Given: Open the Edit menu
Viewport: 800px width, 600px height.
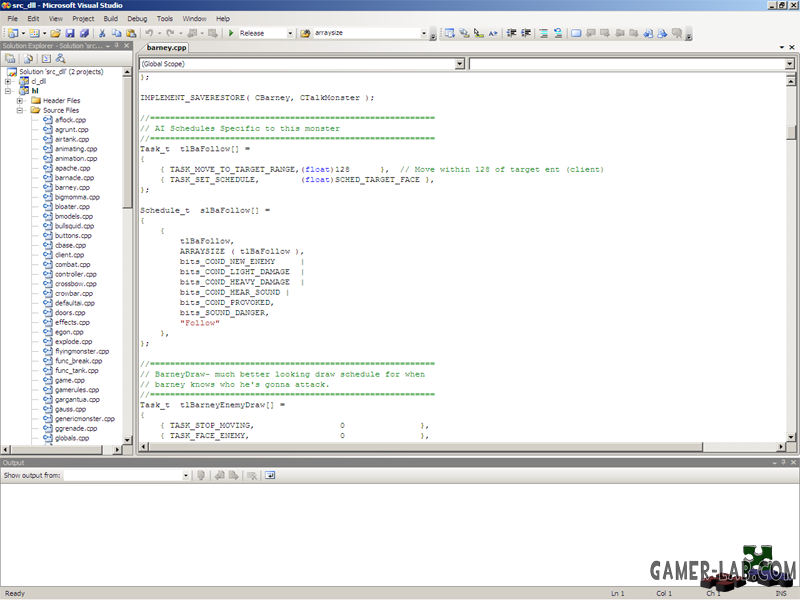Looking at the screenshot, I should [x=33, y=18].
